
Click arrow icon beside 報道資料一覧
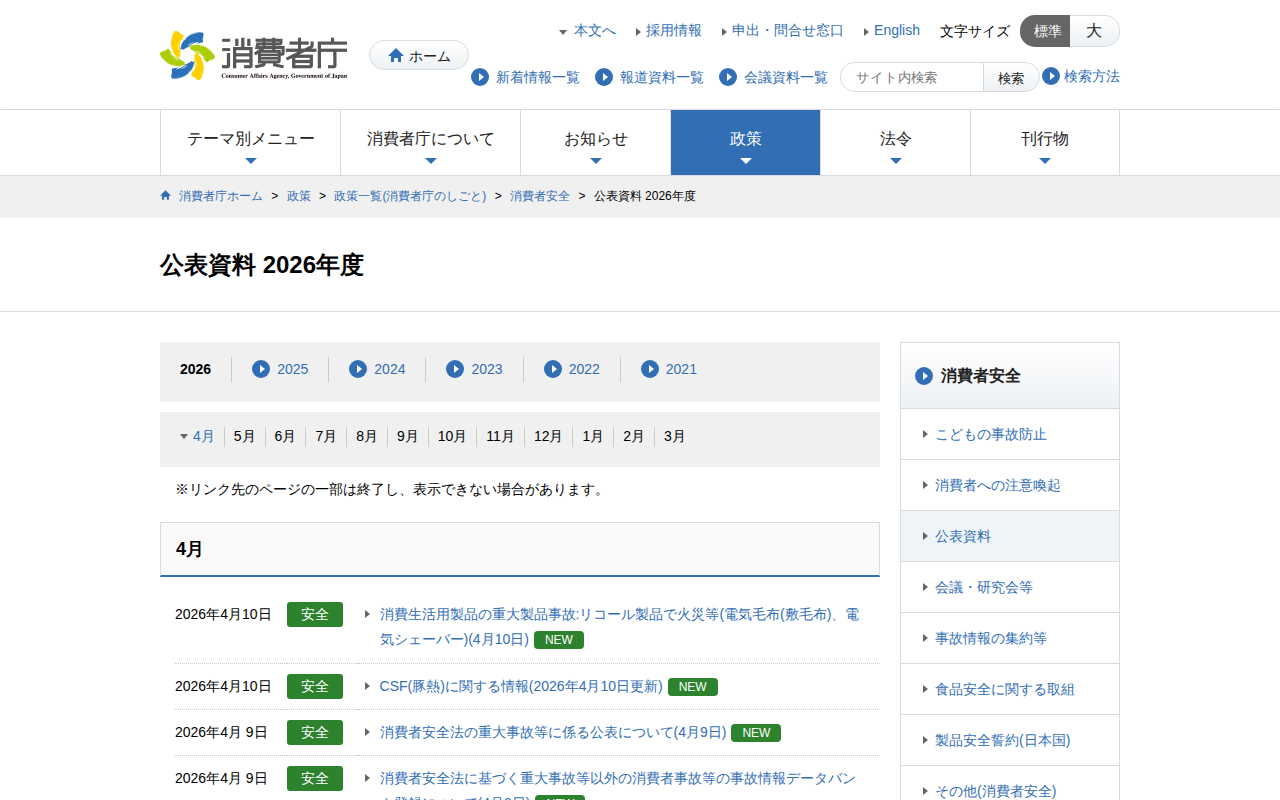(x=604, y=77)
